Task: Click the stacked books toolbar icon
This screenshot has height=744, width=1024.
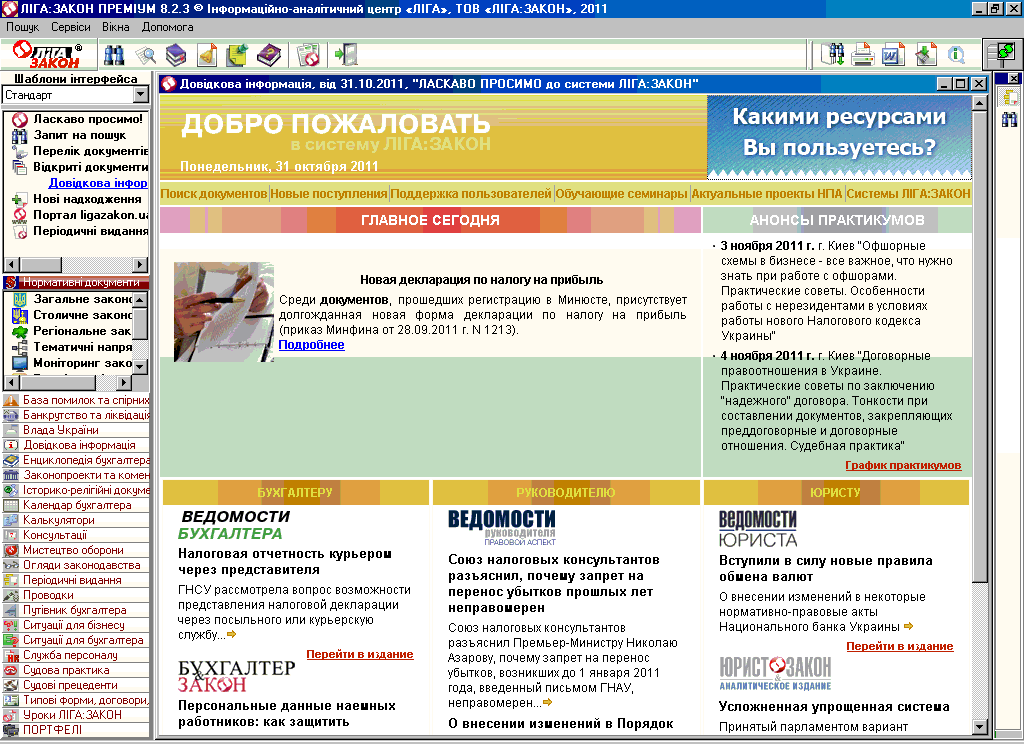Action: click(176, 55)
